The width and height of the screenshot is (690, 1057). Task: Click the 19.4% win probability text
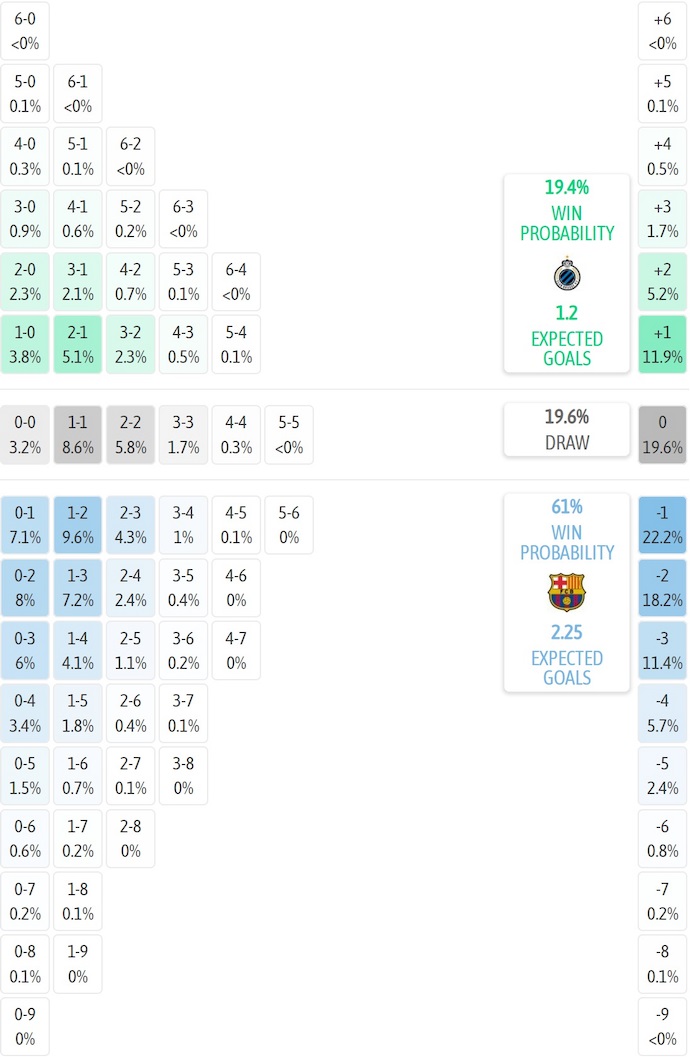[x=567, y=188]
